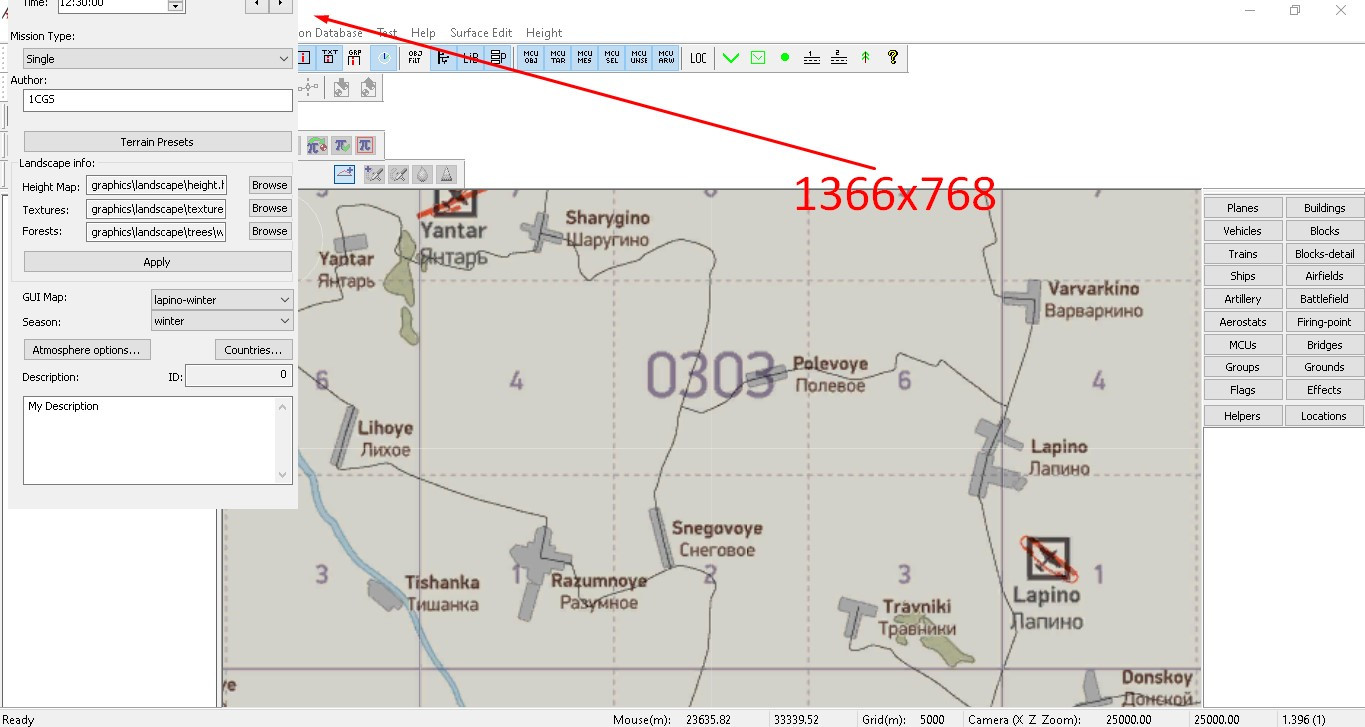Open the Surface Edit menu
Screen dimensions: 1365x727
pyautogui.click(x=481, y=33)
